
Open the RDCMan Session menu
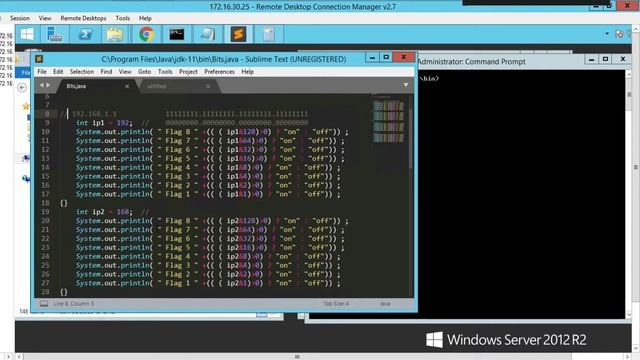pos(20,18)
